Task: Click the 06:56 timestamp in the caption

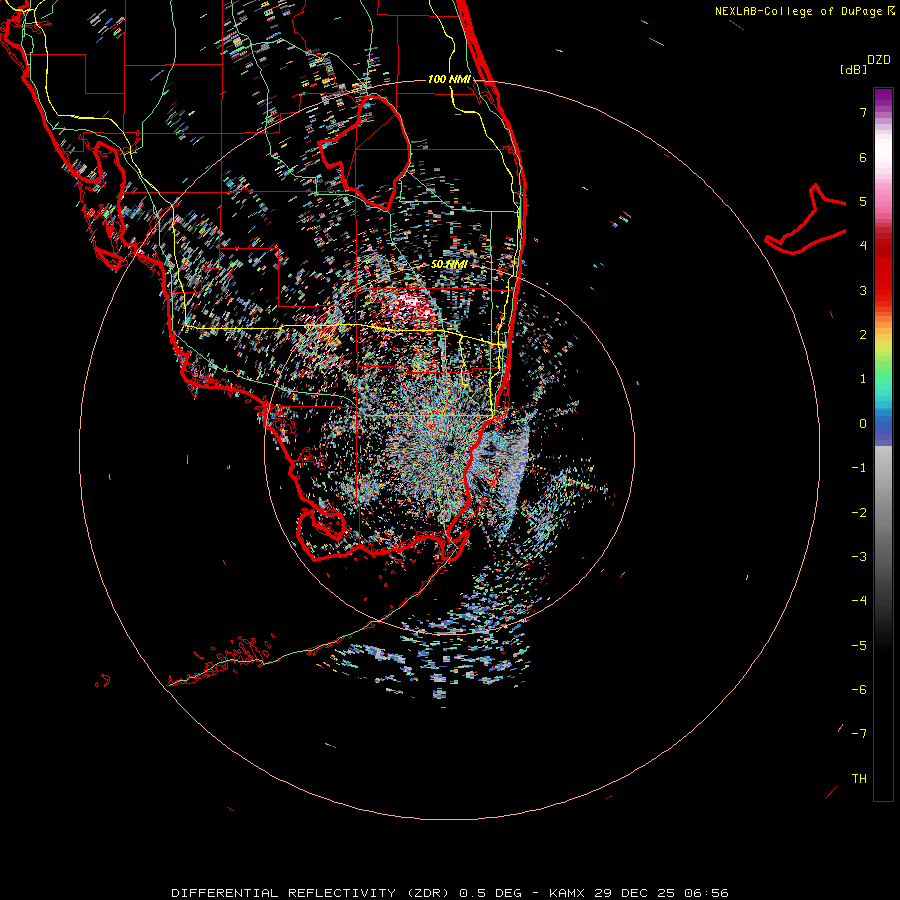Action: pyautogui.click(x=707, y=893)
